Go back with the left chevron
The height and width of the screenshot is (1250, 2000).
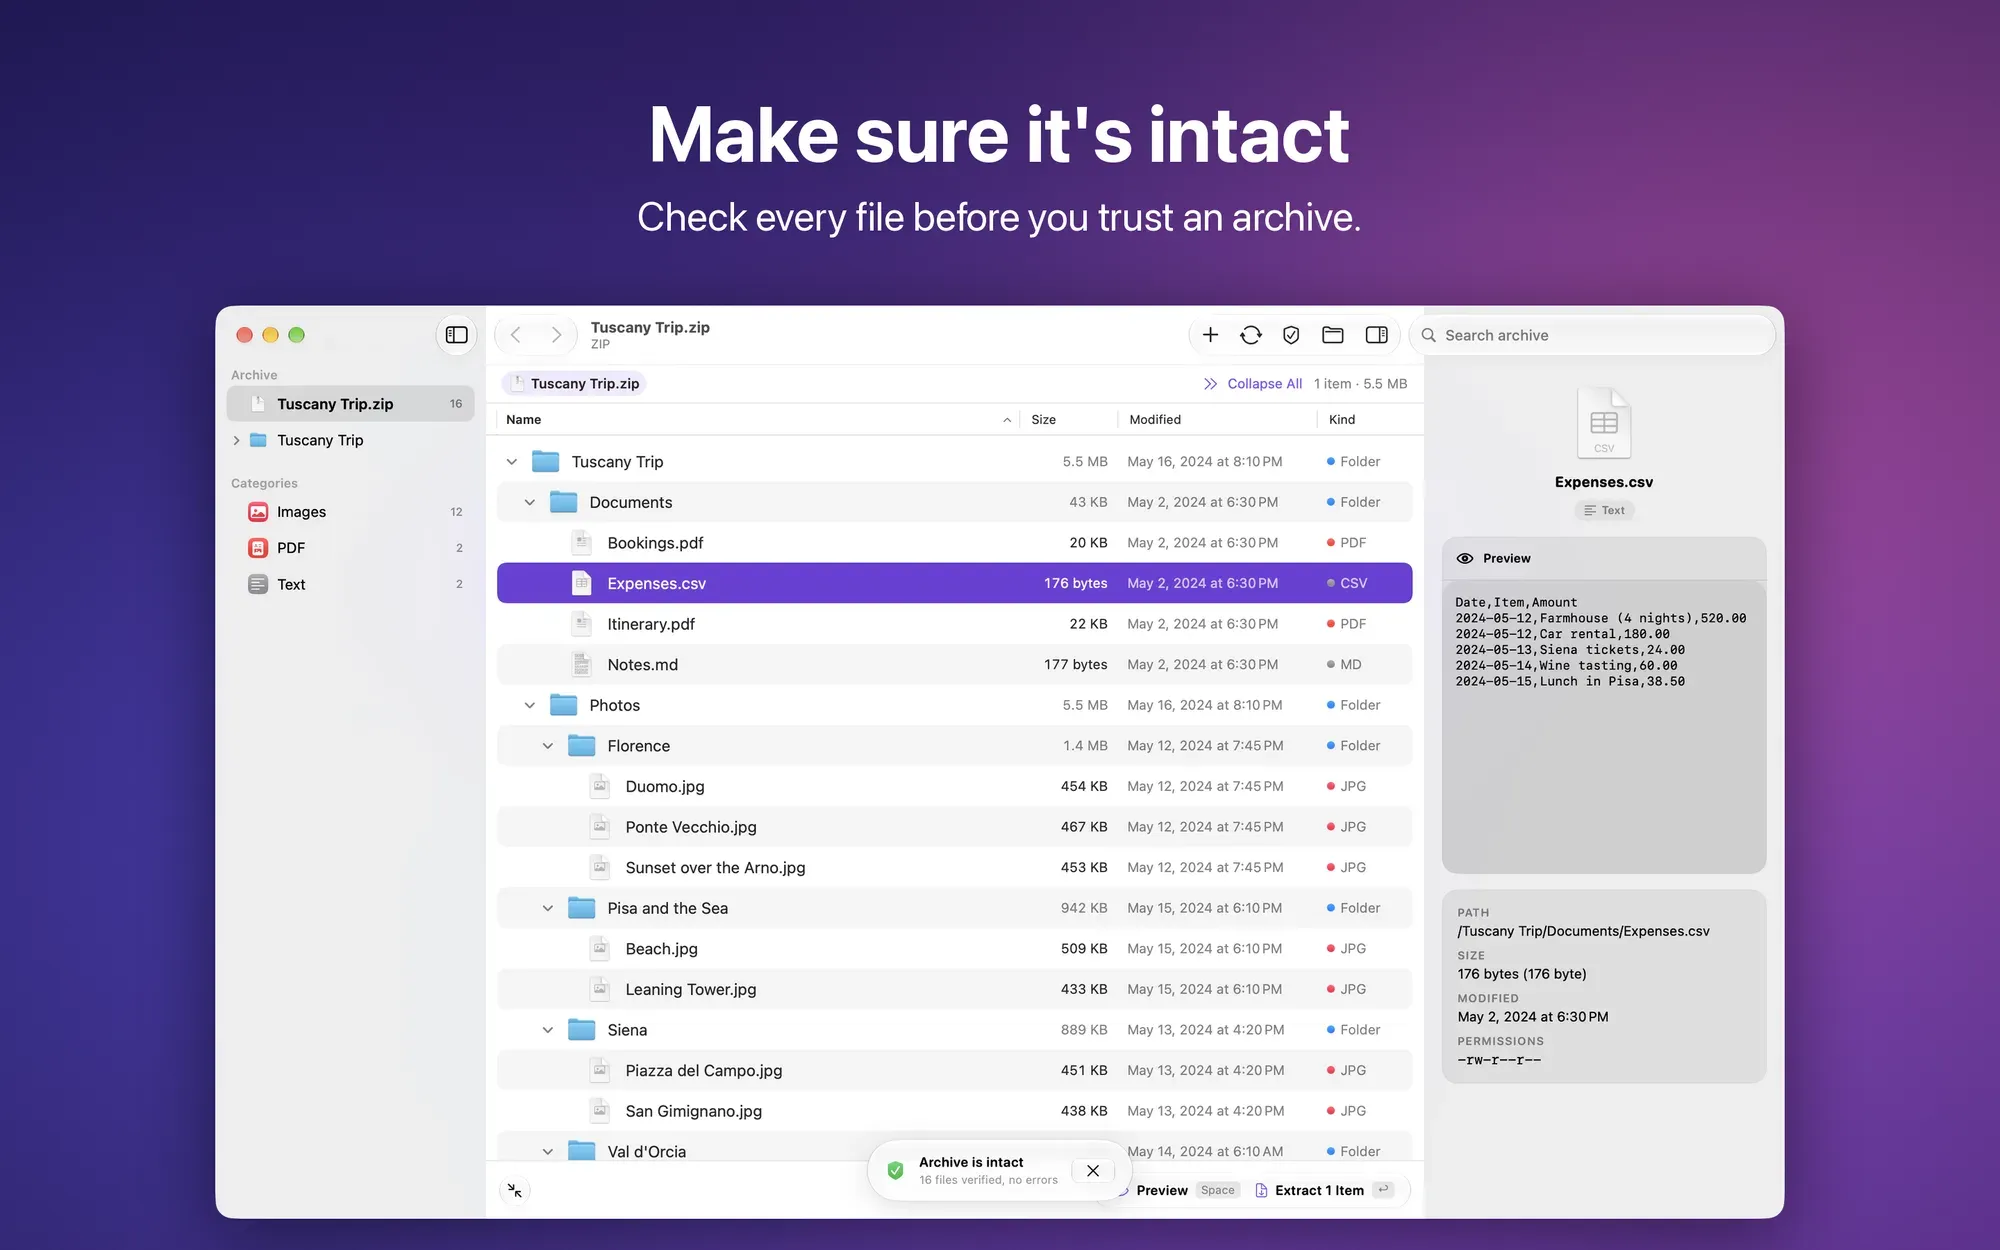(x=516, y=335)
